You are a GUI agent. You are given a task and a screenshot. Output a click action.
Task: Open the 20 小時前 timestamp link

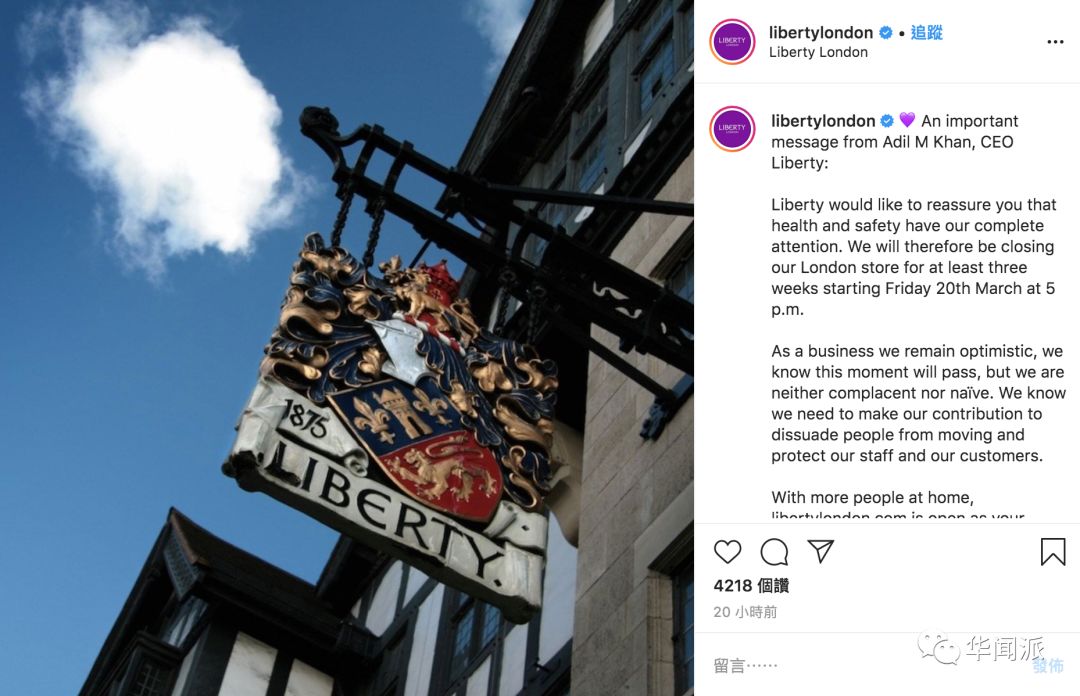745,612
